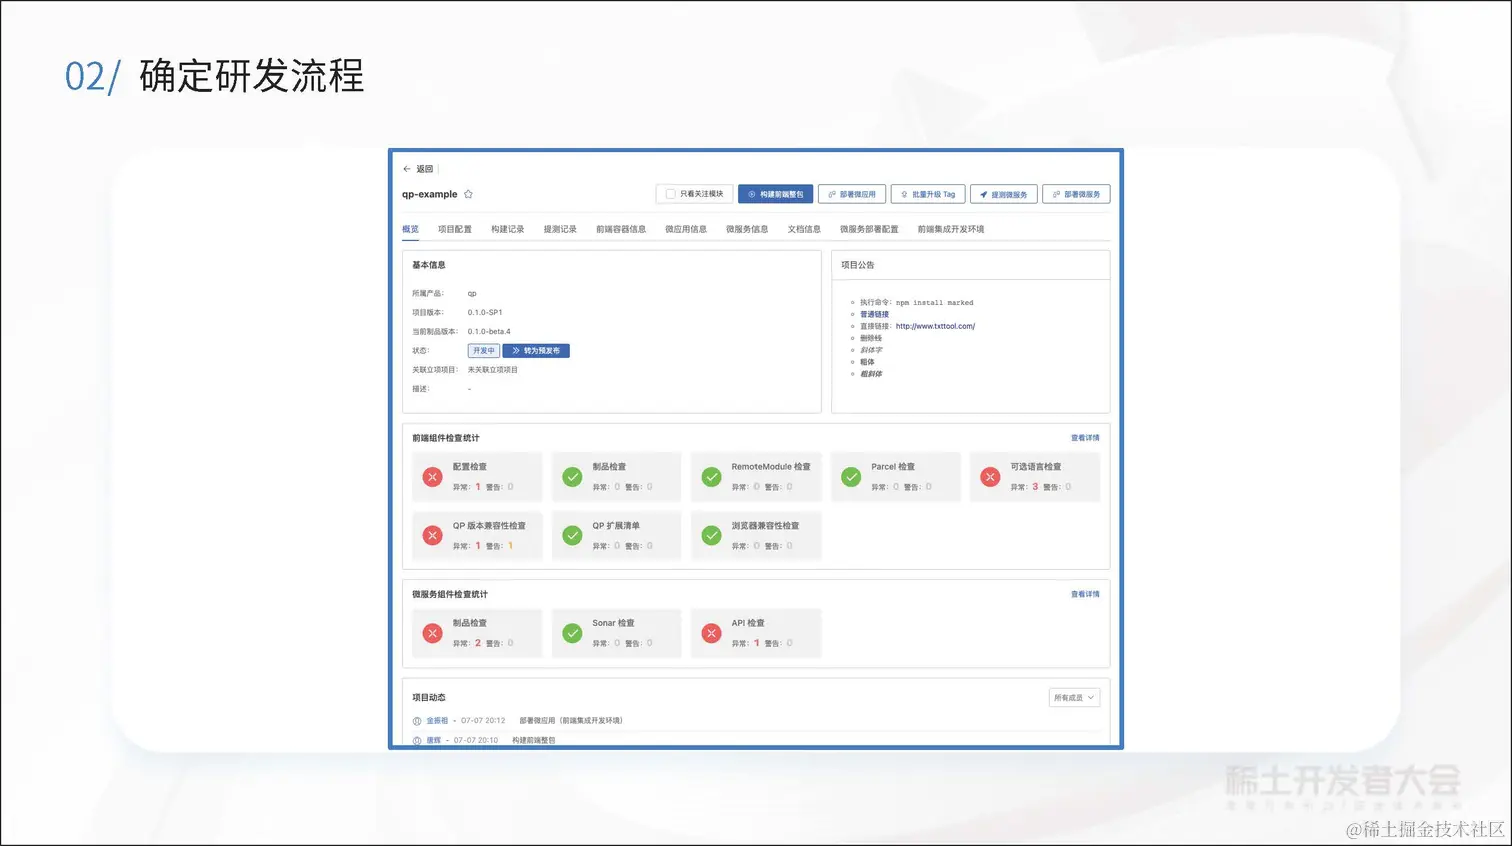1512x846 pixels.
Task: Click the 项目公告 panel heading
Action: pos(858,265)
